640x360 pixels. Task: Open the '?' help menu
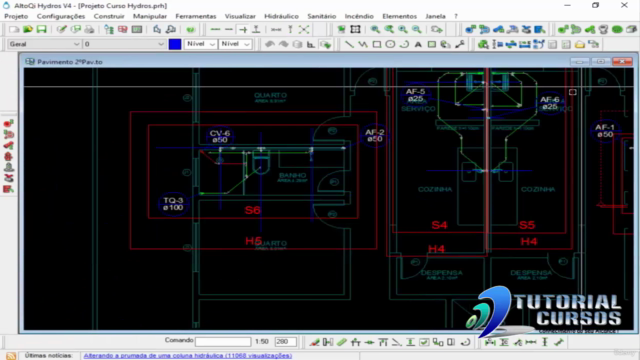point(456,16)
